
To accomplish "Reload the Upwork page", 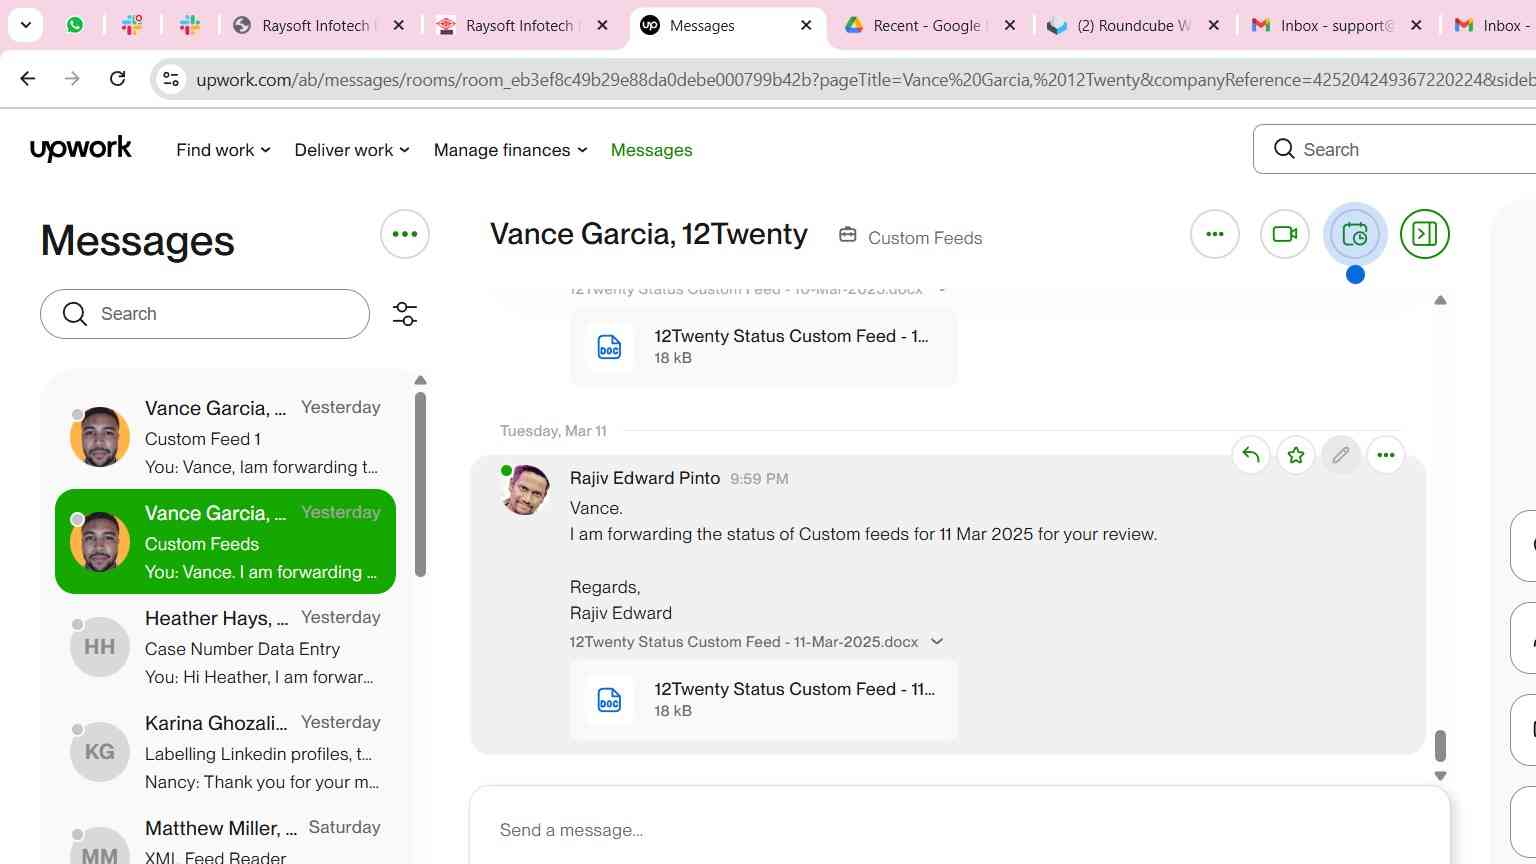I will tap(117, 78).
